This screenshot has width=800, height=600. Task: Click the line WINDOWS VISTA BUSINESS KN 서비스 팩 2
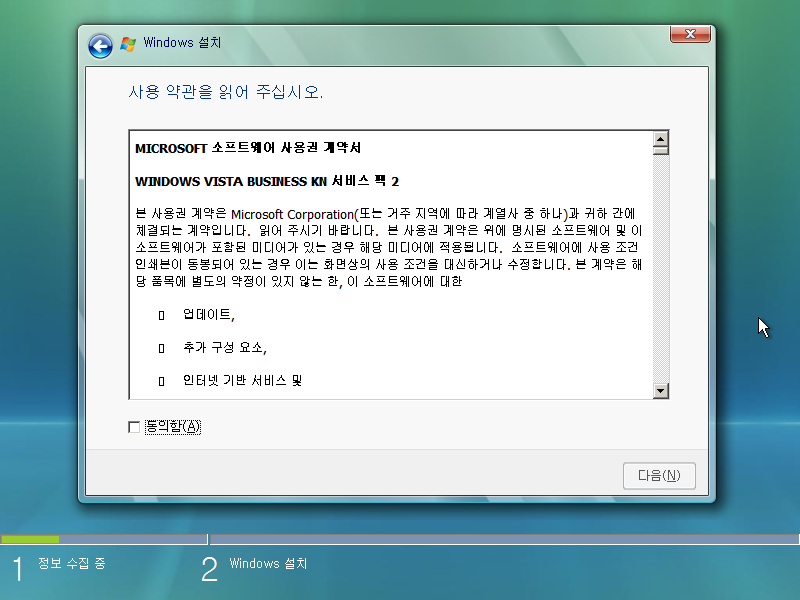click(267, 181)
